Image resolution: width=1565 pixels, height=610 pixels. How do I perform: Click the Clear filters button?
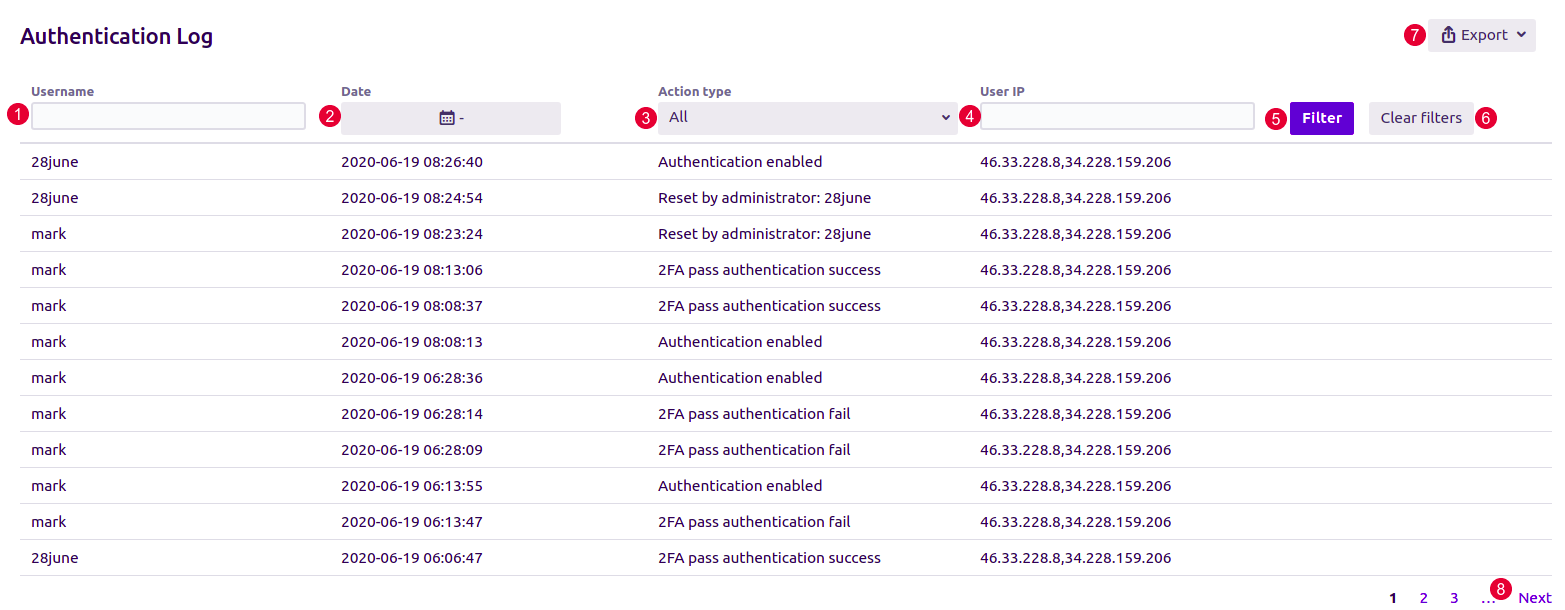[1420, 118]
